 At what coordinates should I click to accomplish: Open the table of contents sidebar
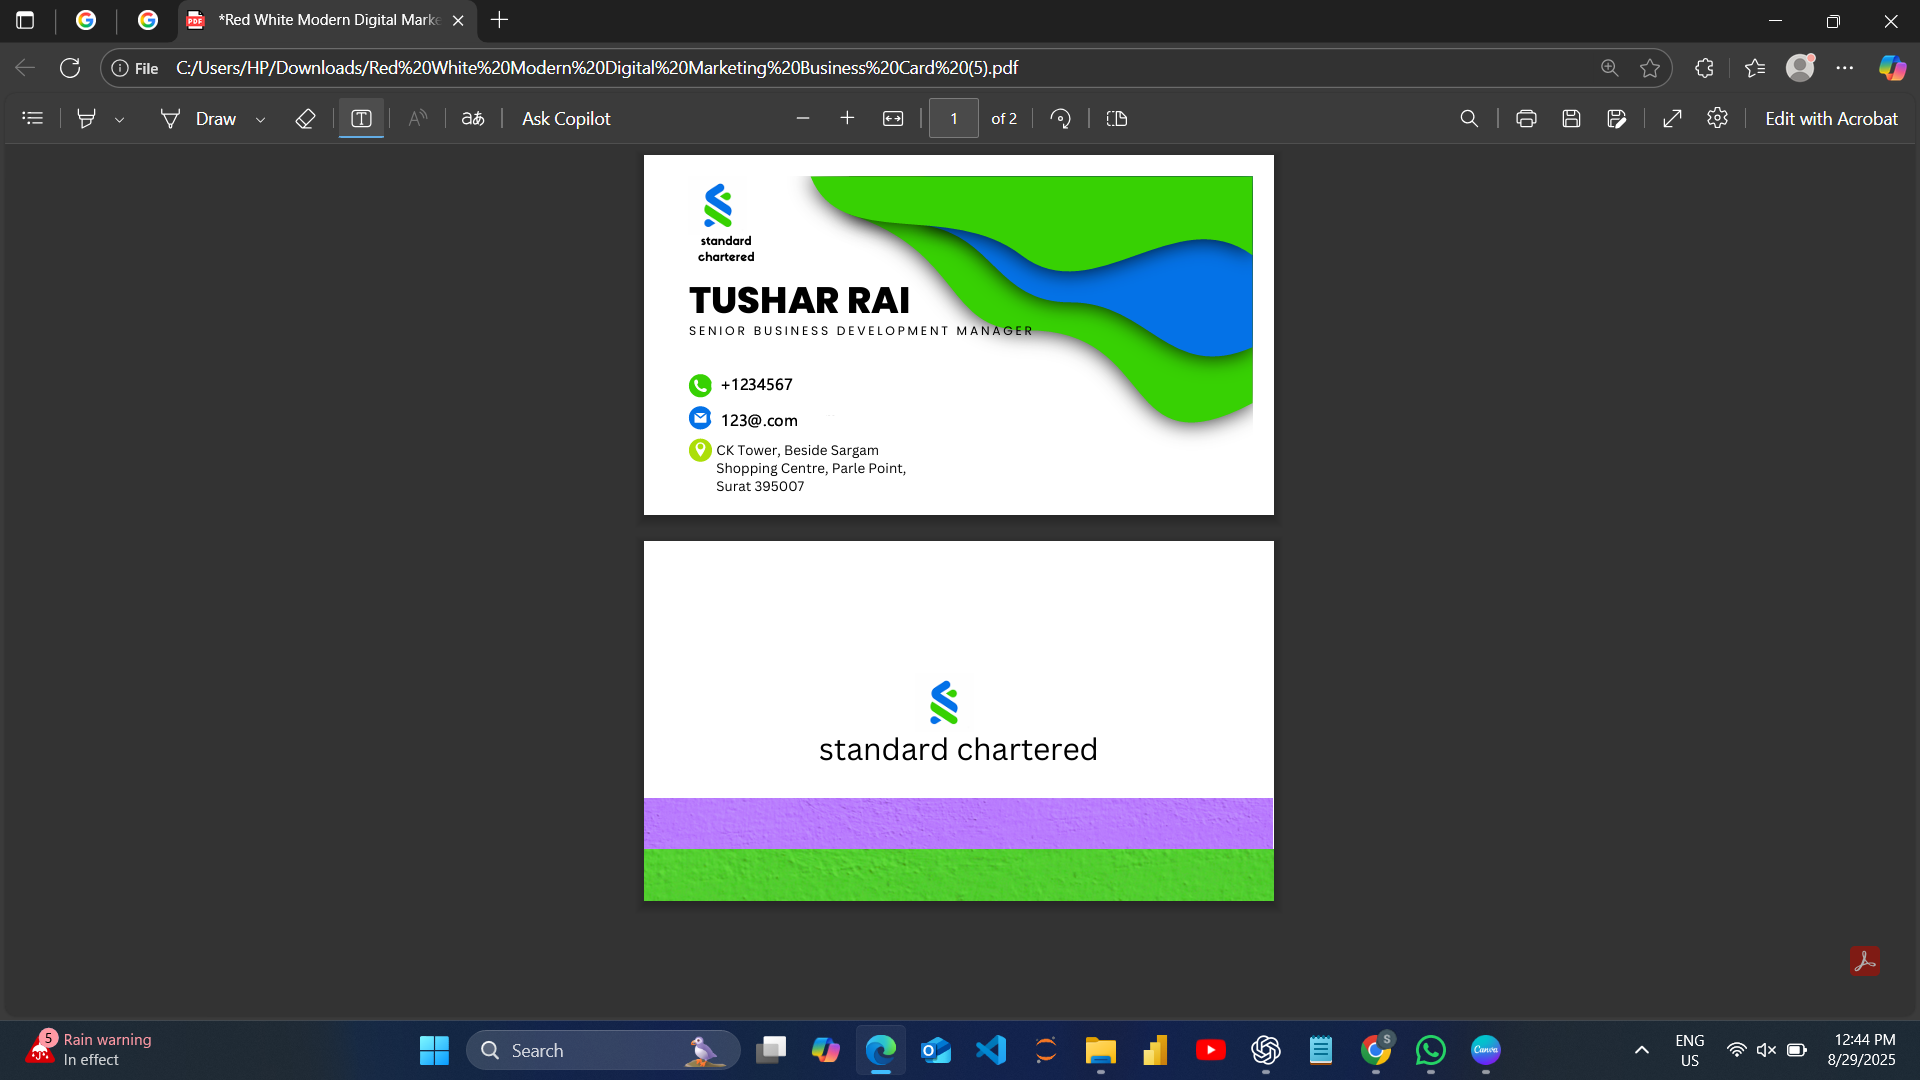[32, 118]
